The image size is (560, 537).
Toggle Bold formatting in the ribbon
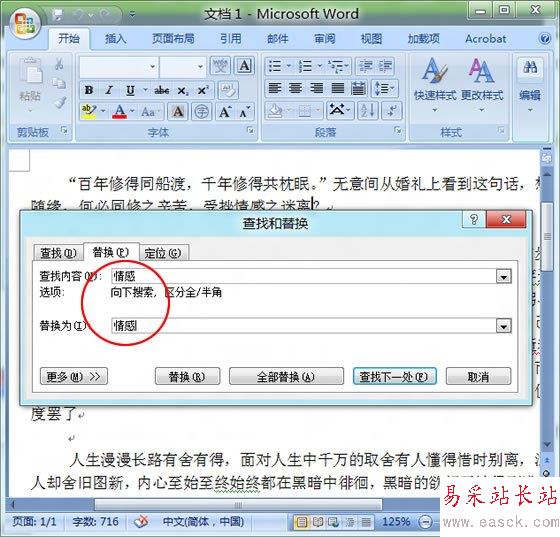pos(89,90)
